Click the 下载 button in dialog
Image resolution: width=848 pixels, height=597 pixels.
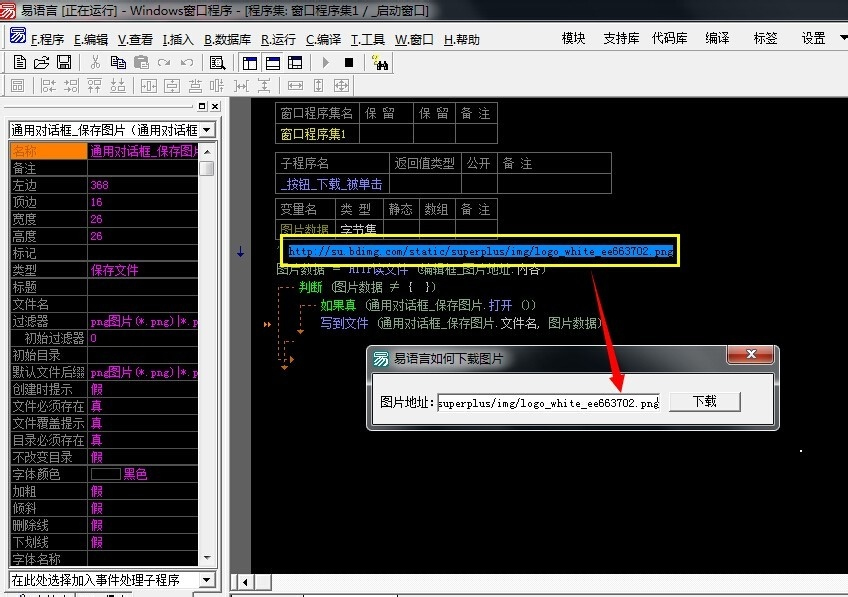[704, 401]
